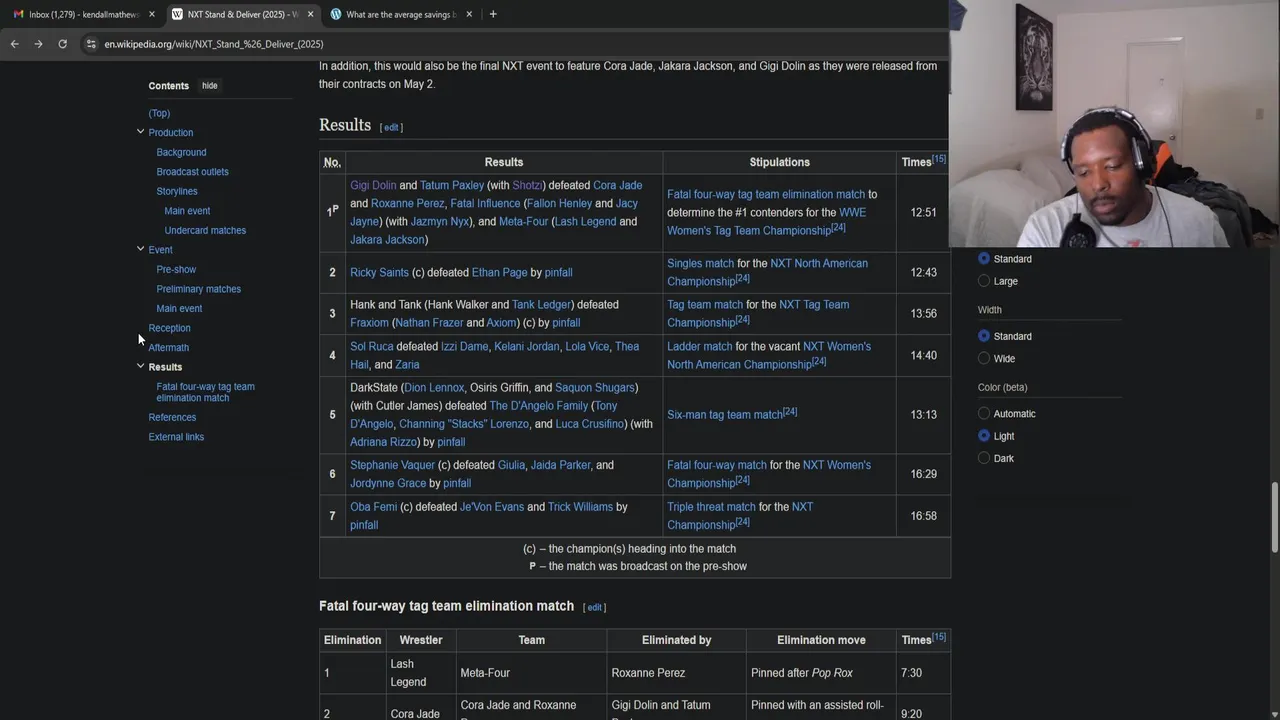
Task: Click the browser back arrow
Action: coord(14,44)
